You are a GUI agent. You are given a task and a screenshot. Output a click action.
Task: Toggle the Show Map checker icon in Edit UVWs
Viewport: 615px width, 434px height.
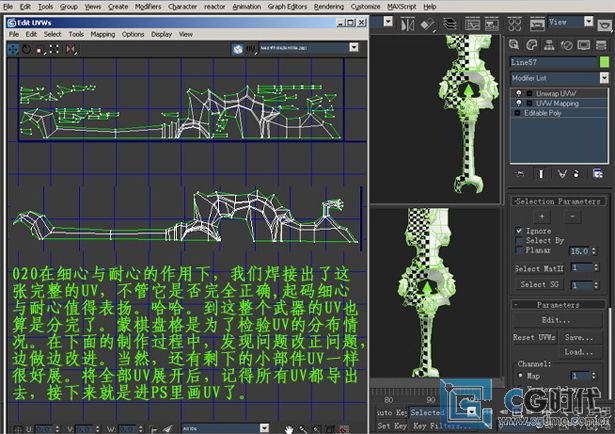click(x=237, y=49)
